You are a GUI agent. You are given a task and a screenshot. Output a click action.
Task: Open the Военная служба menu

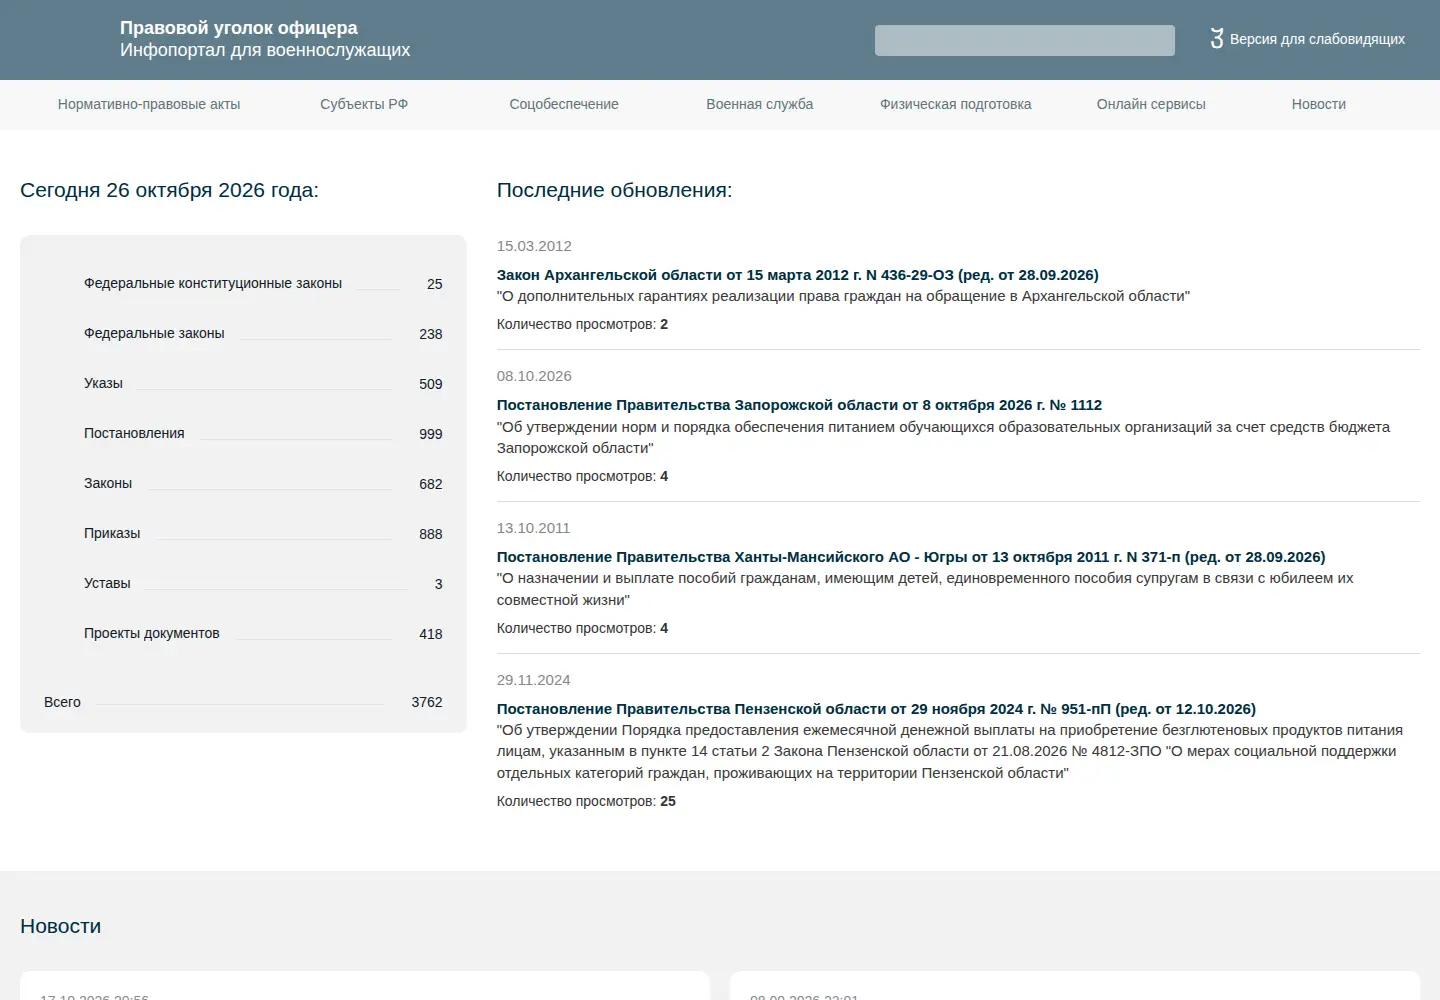760,104
